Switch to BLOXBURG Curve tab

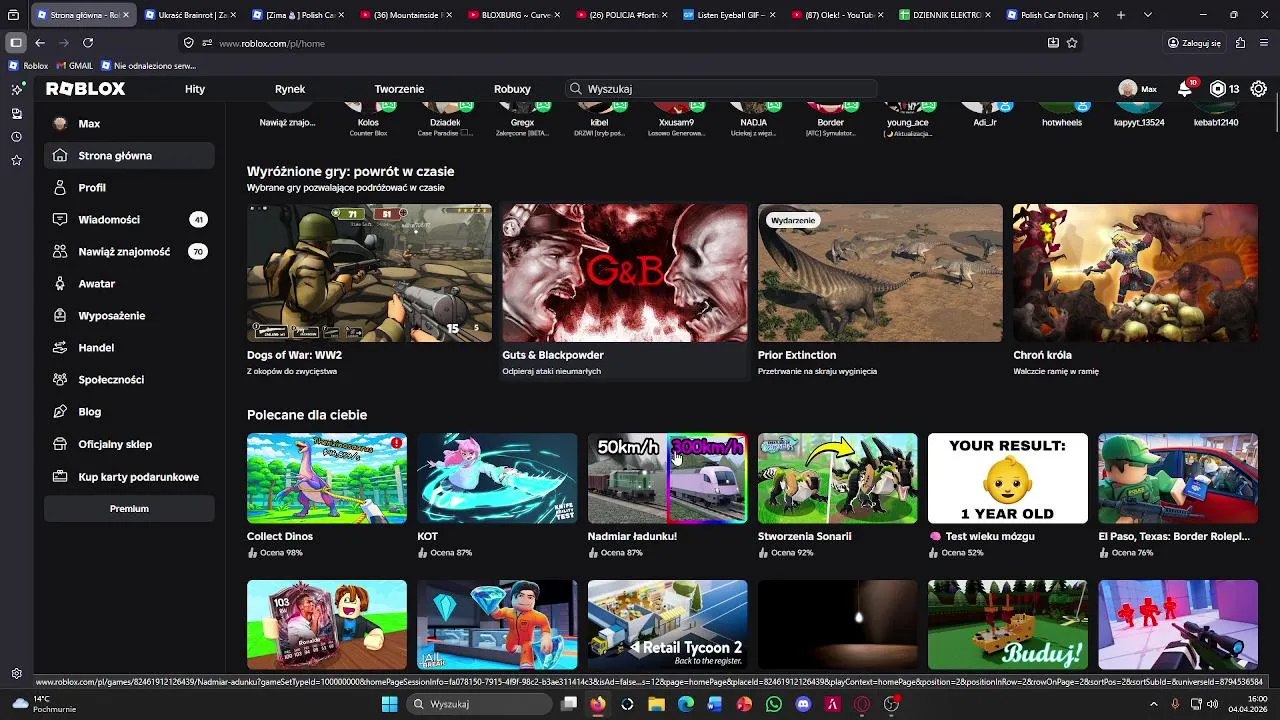515,15
